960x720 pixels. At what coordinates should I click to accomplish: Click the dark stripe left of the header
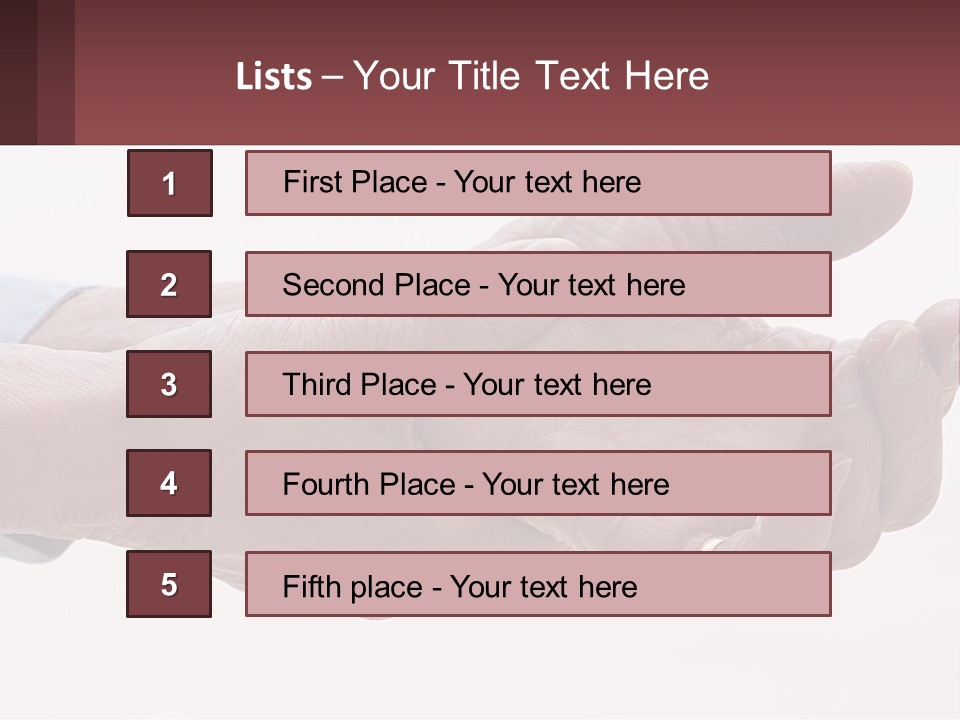[18, 72]
